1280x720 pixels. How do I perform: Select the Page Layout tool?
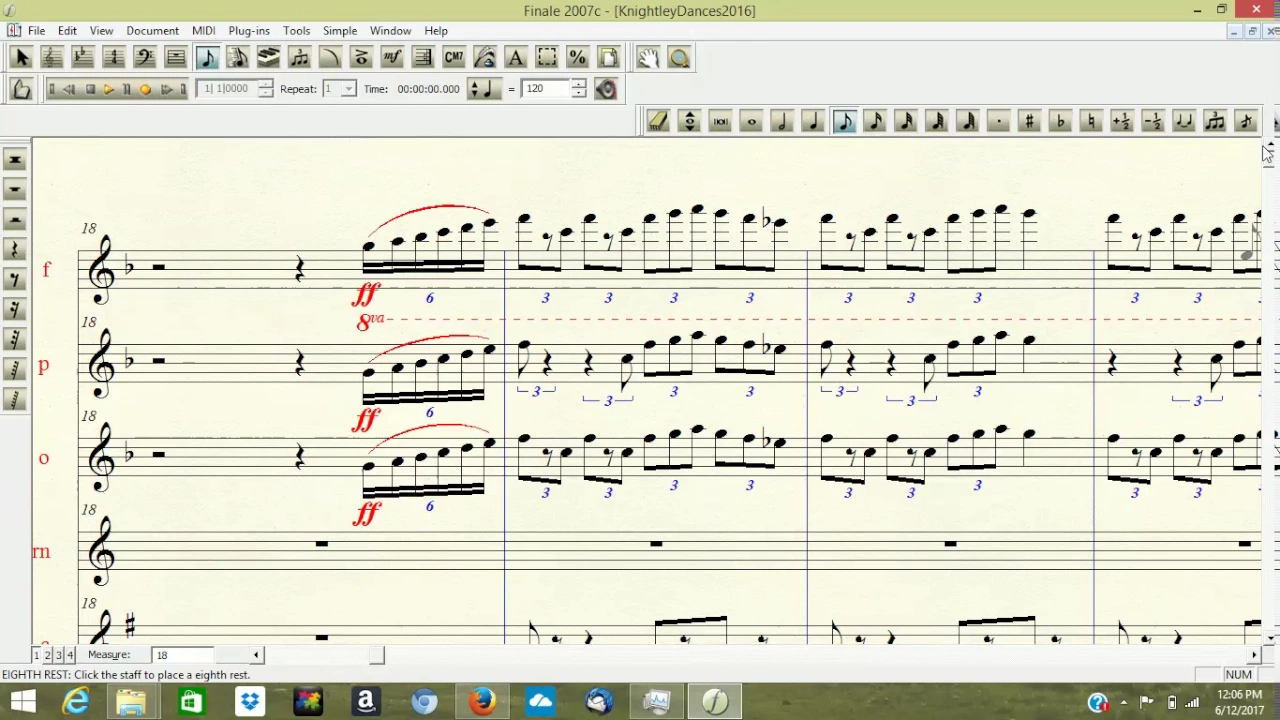click(x=609, y=58)
